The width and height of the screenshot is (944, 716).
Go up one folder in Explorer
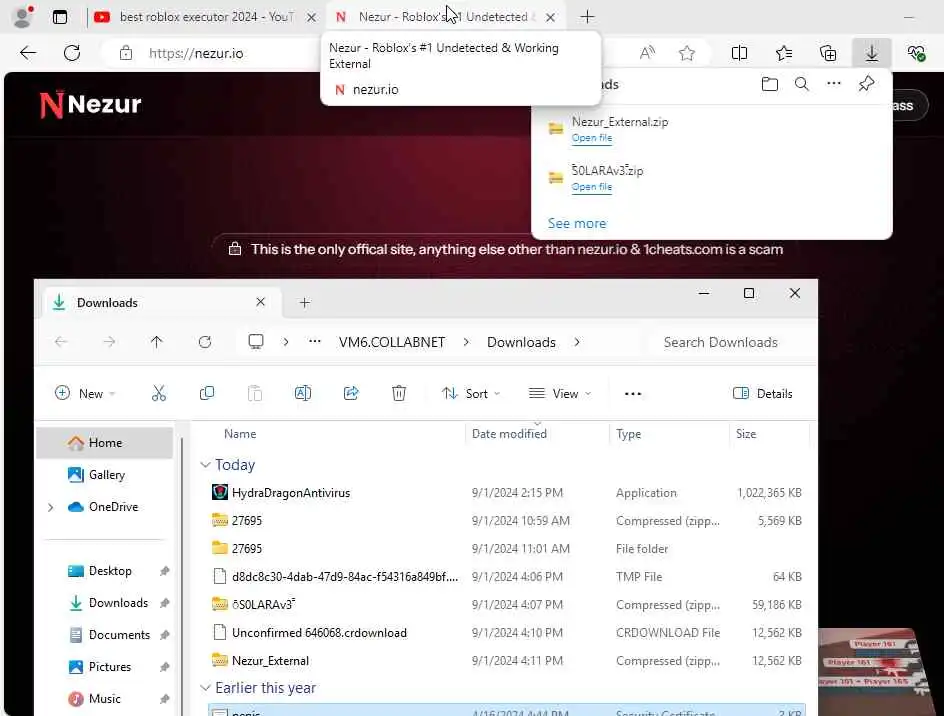coord(157,342)
